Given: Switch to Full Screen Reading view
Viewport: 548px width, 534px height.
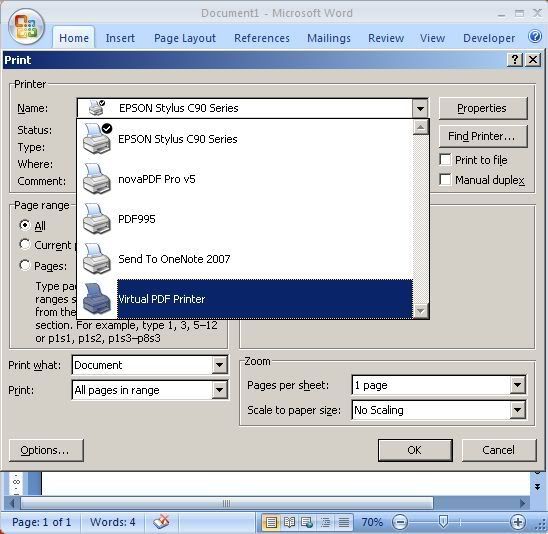Looking at the screenshot, I should (289, 522).
